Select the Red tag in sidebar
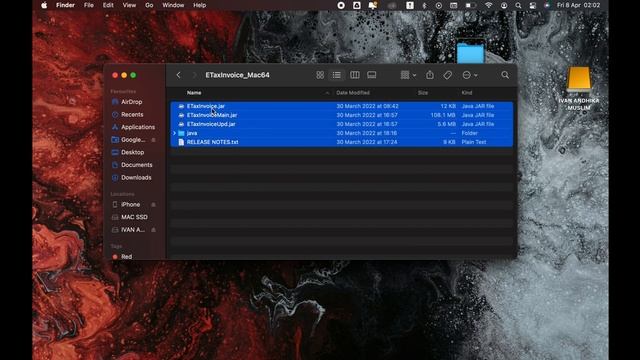Viewport: 640px width, 360px height. tap(126, 257)
